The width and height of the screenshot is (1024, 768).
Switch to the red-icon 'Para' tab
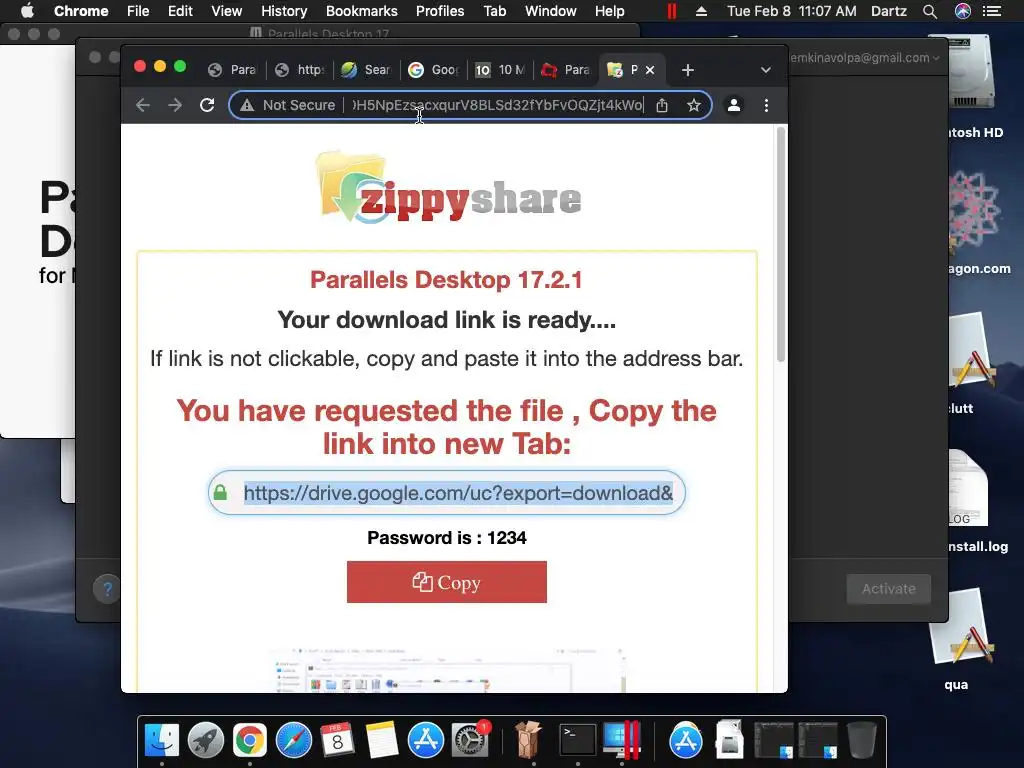click(566, 70)
